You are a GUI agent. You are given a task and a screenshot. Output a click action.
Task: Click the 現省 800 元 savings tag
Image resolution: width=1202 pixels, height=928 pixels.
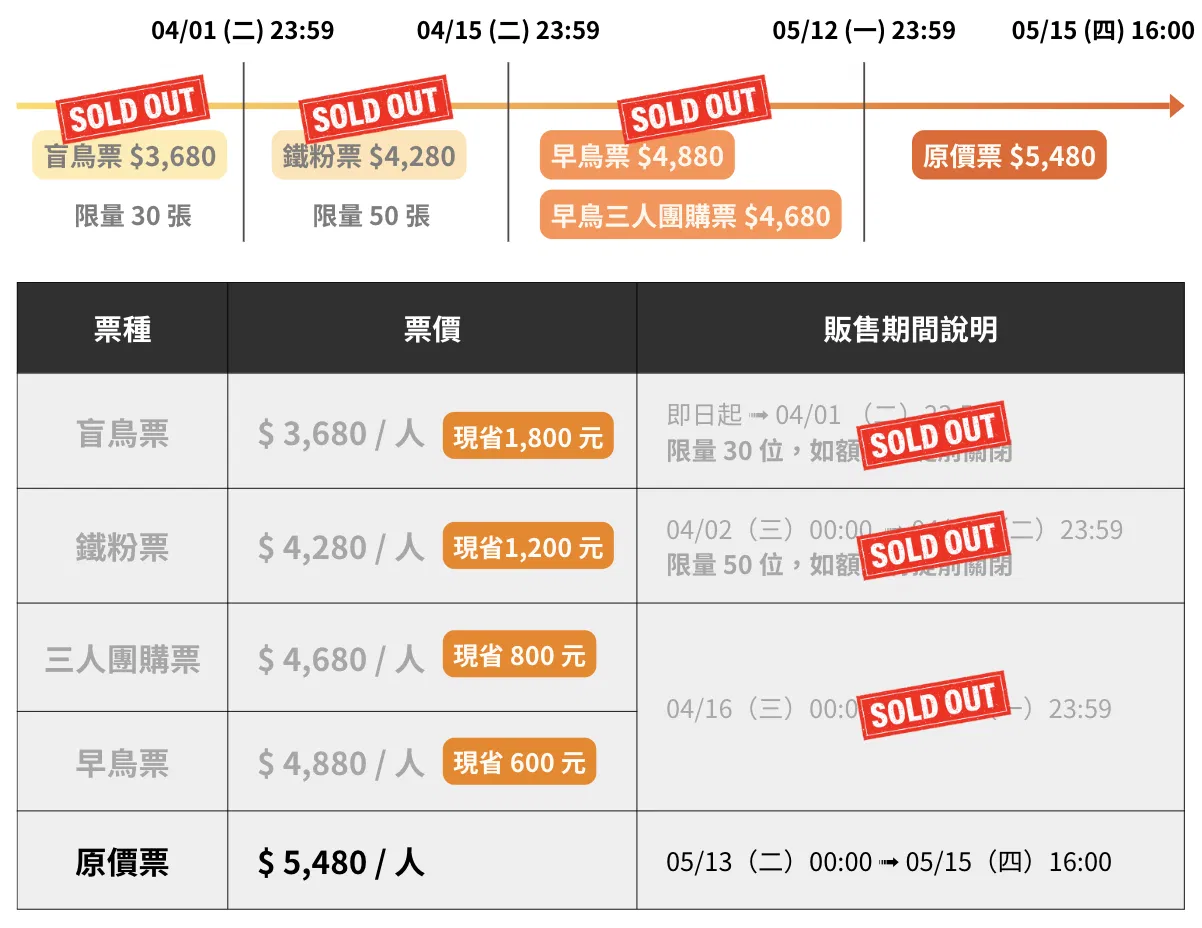[x=519, y=654]
